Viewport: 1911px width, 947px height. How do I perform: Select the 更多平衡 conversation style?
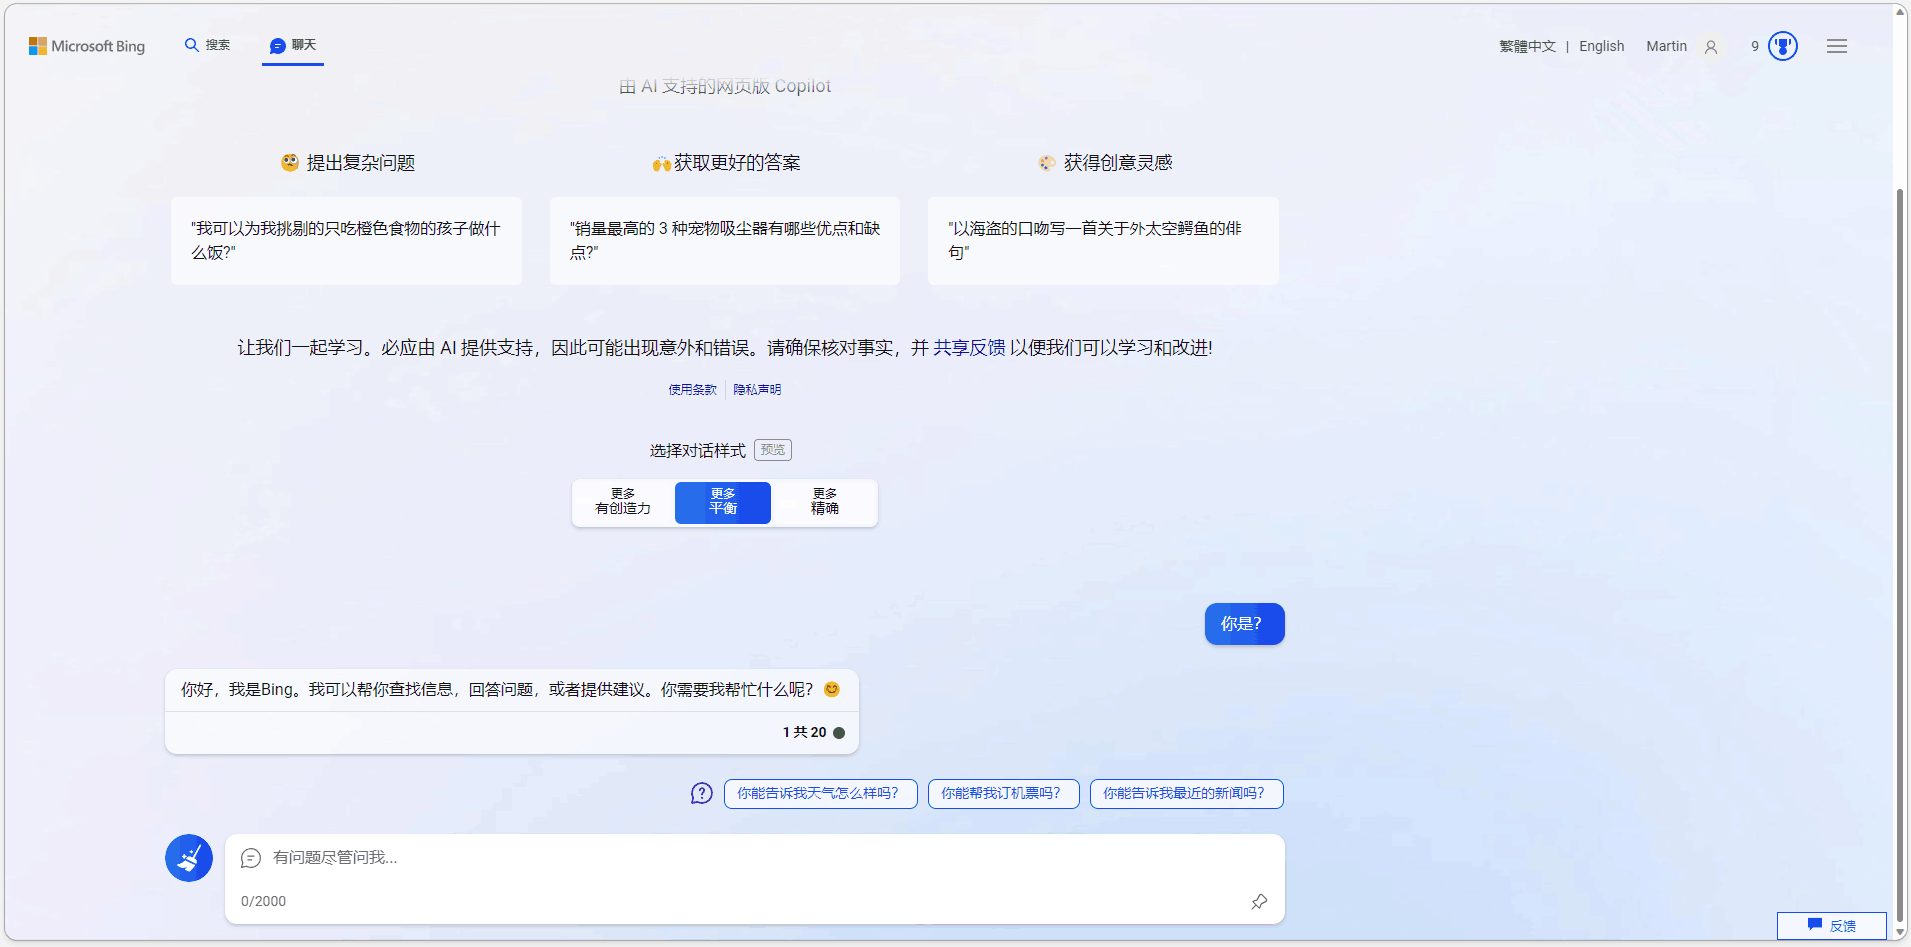[722, 502]
